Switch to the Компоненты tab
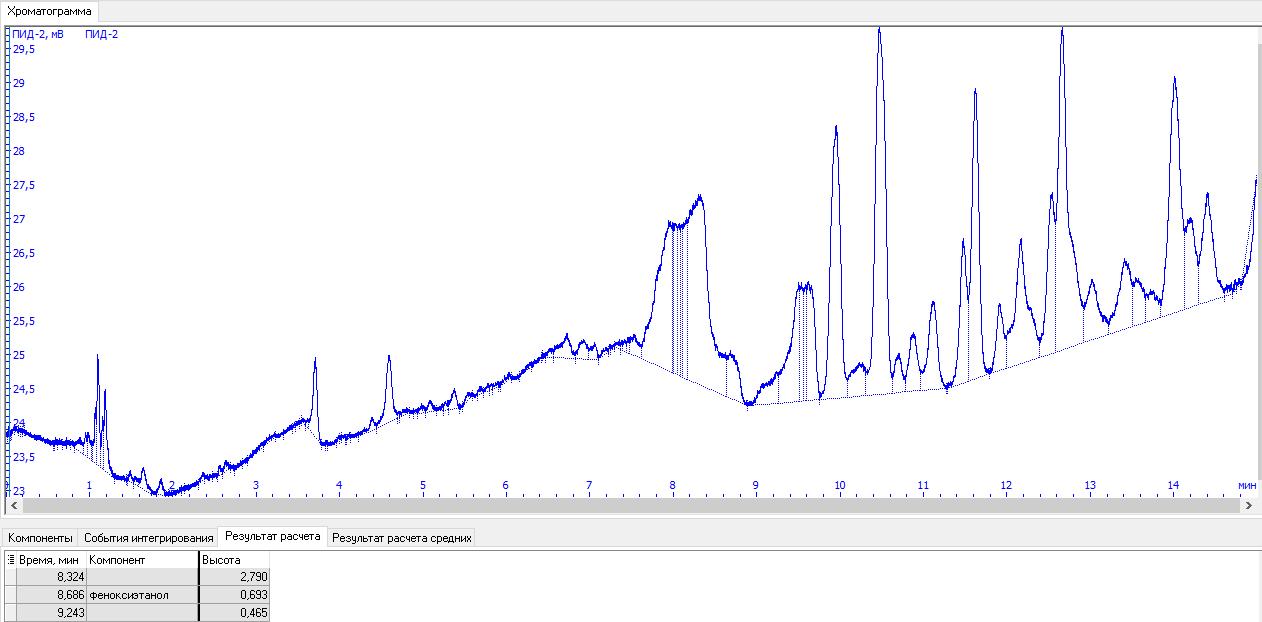The height and width of the screenshot is (622, 1262). point(40,538)
